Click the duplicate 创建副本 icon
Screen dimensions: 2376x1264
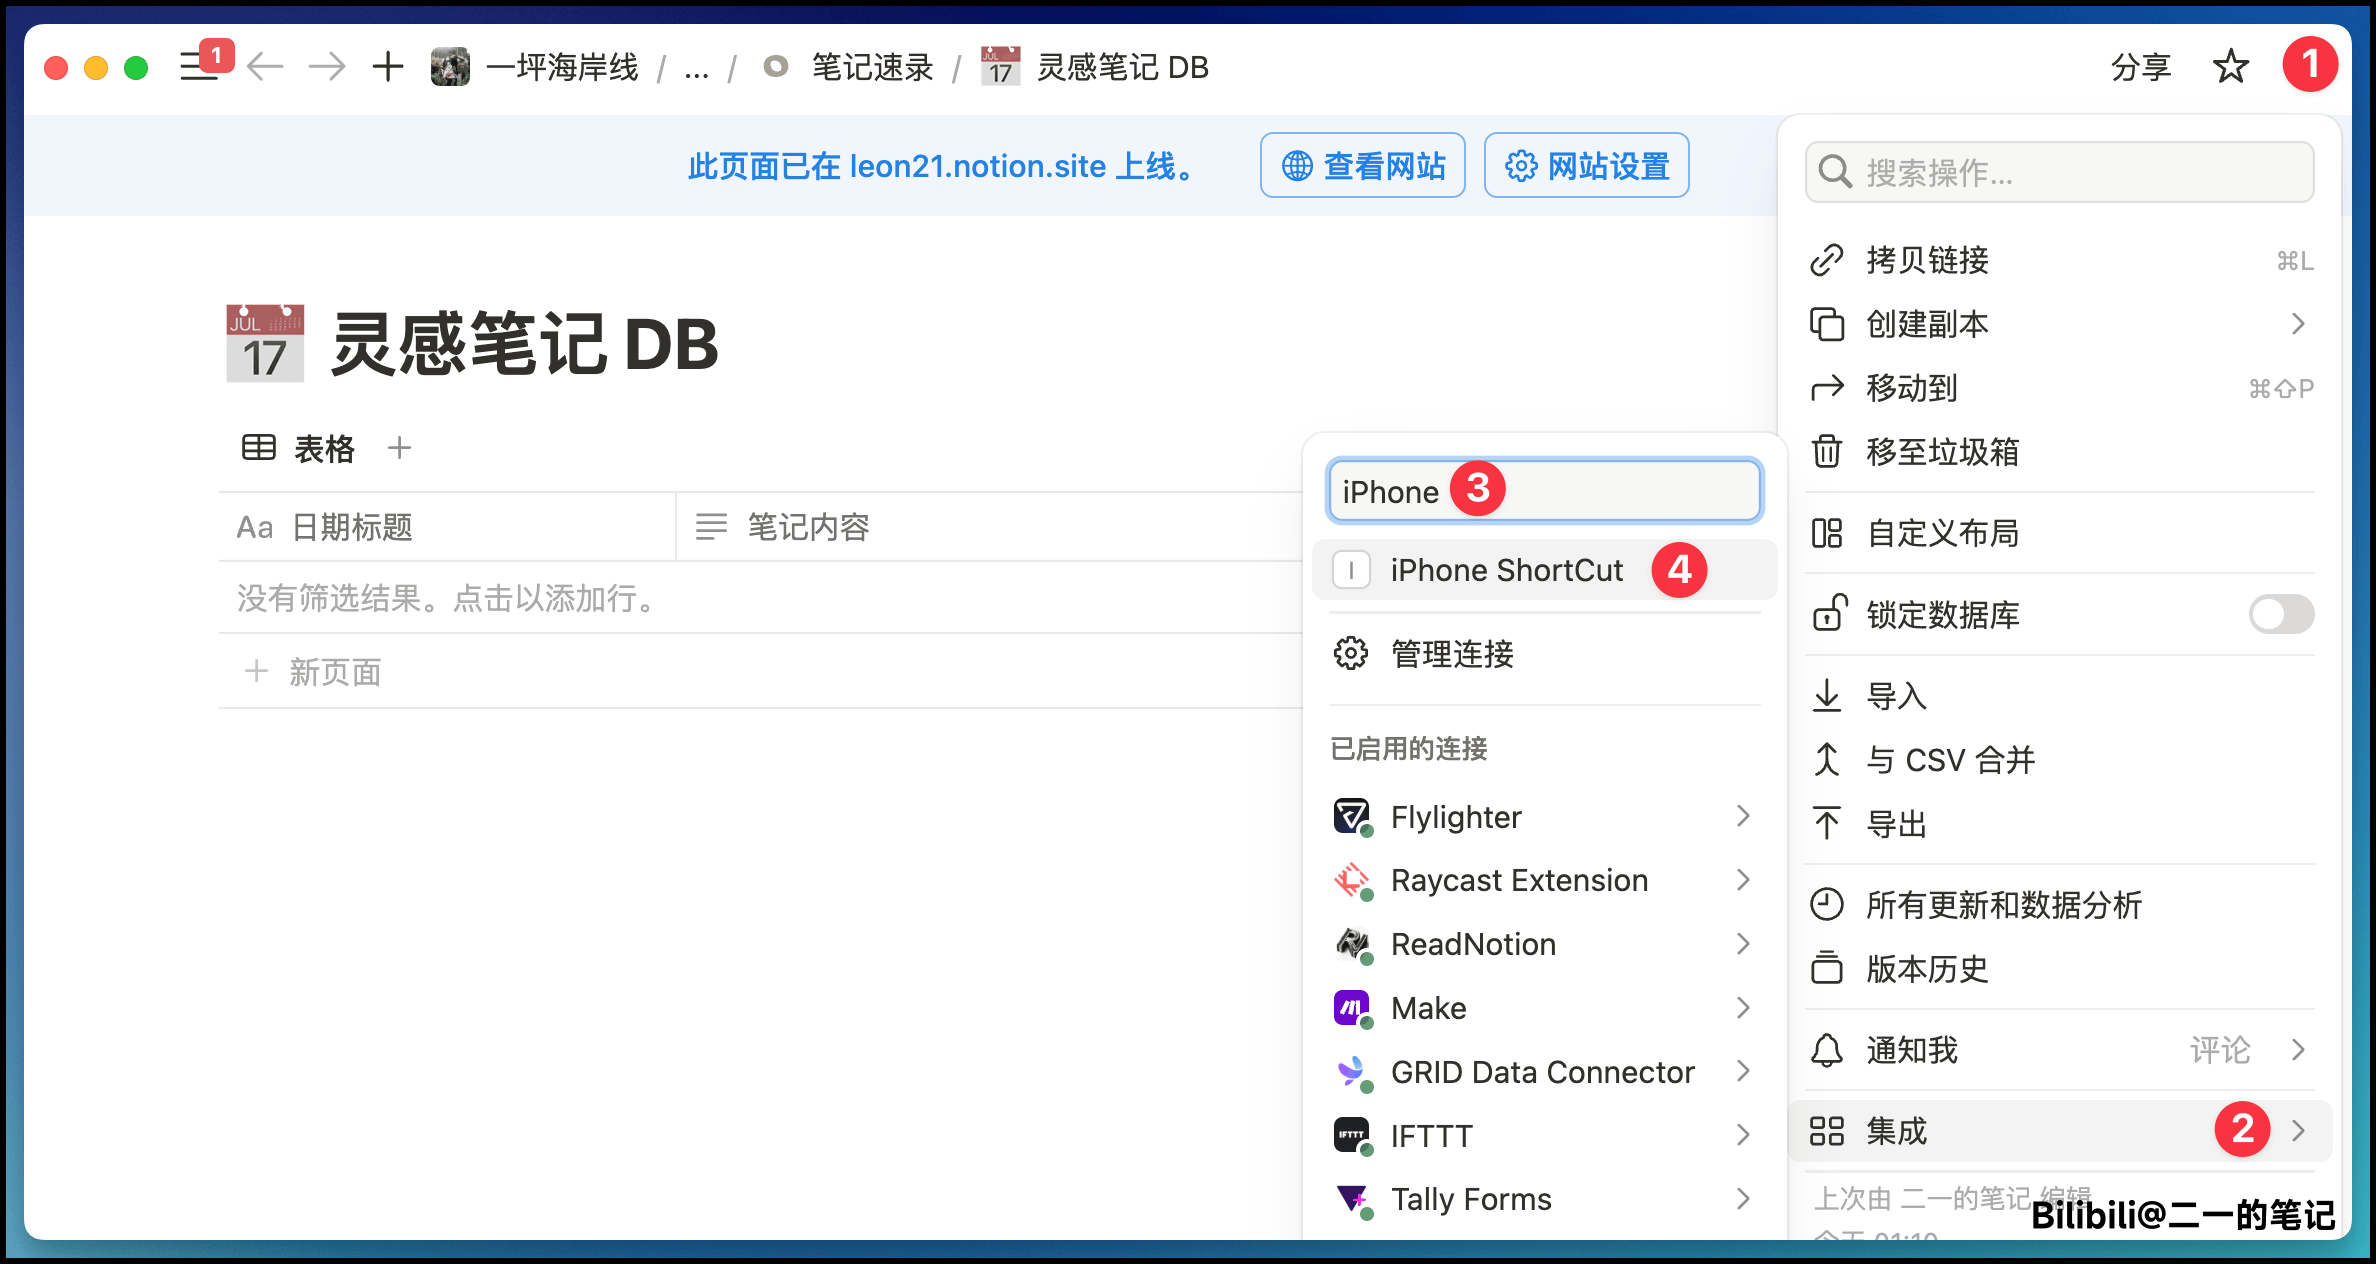(1827, 324)
